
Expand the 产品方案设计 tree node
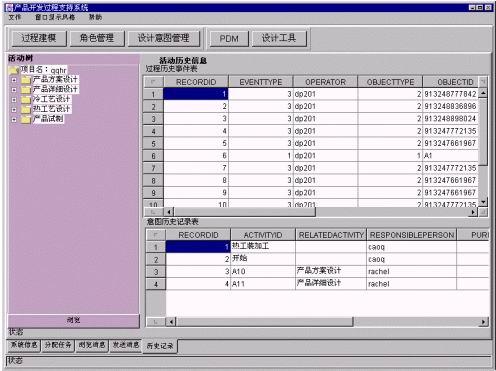tap(14, 80)
